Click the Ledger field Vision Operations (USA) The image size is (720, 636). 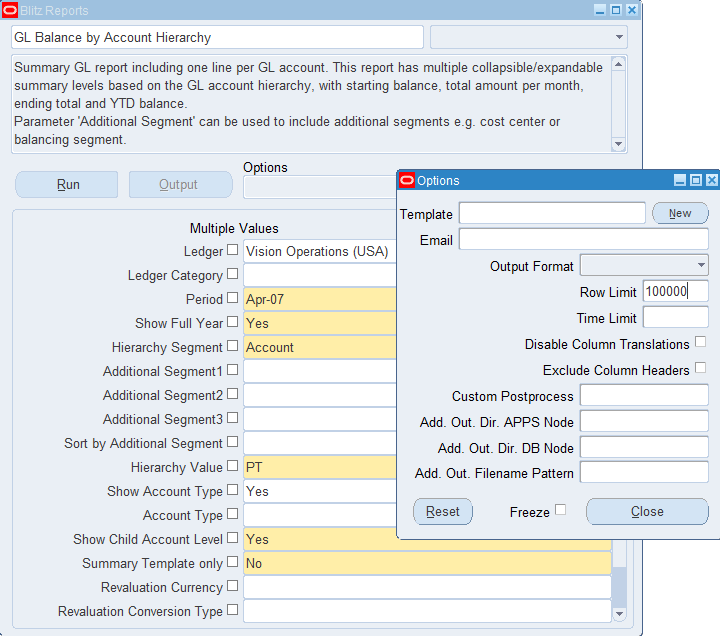tap(320, 251)
